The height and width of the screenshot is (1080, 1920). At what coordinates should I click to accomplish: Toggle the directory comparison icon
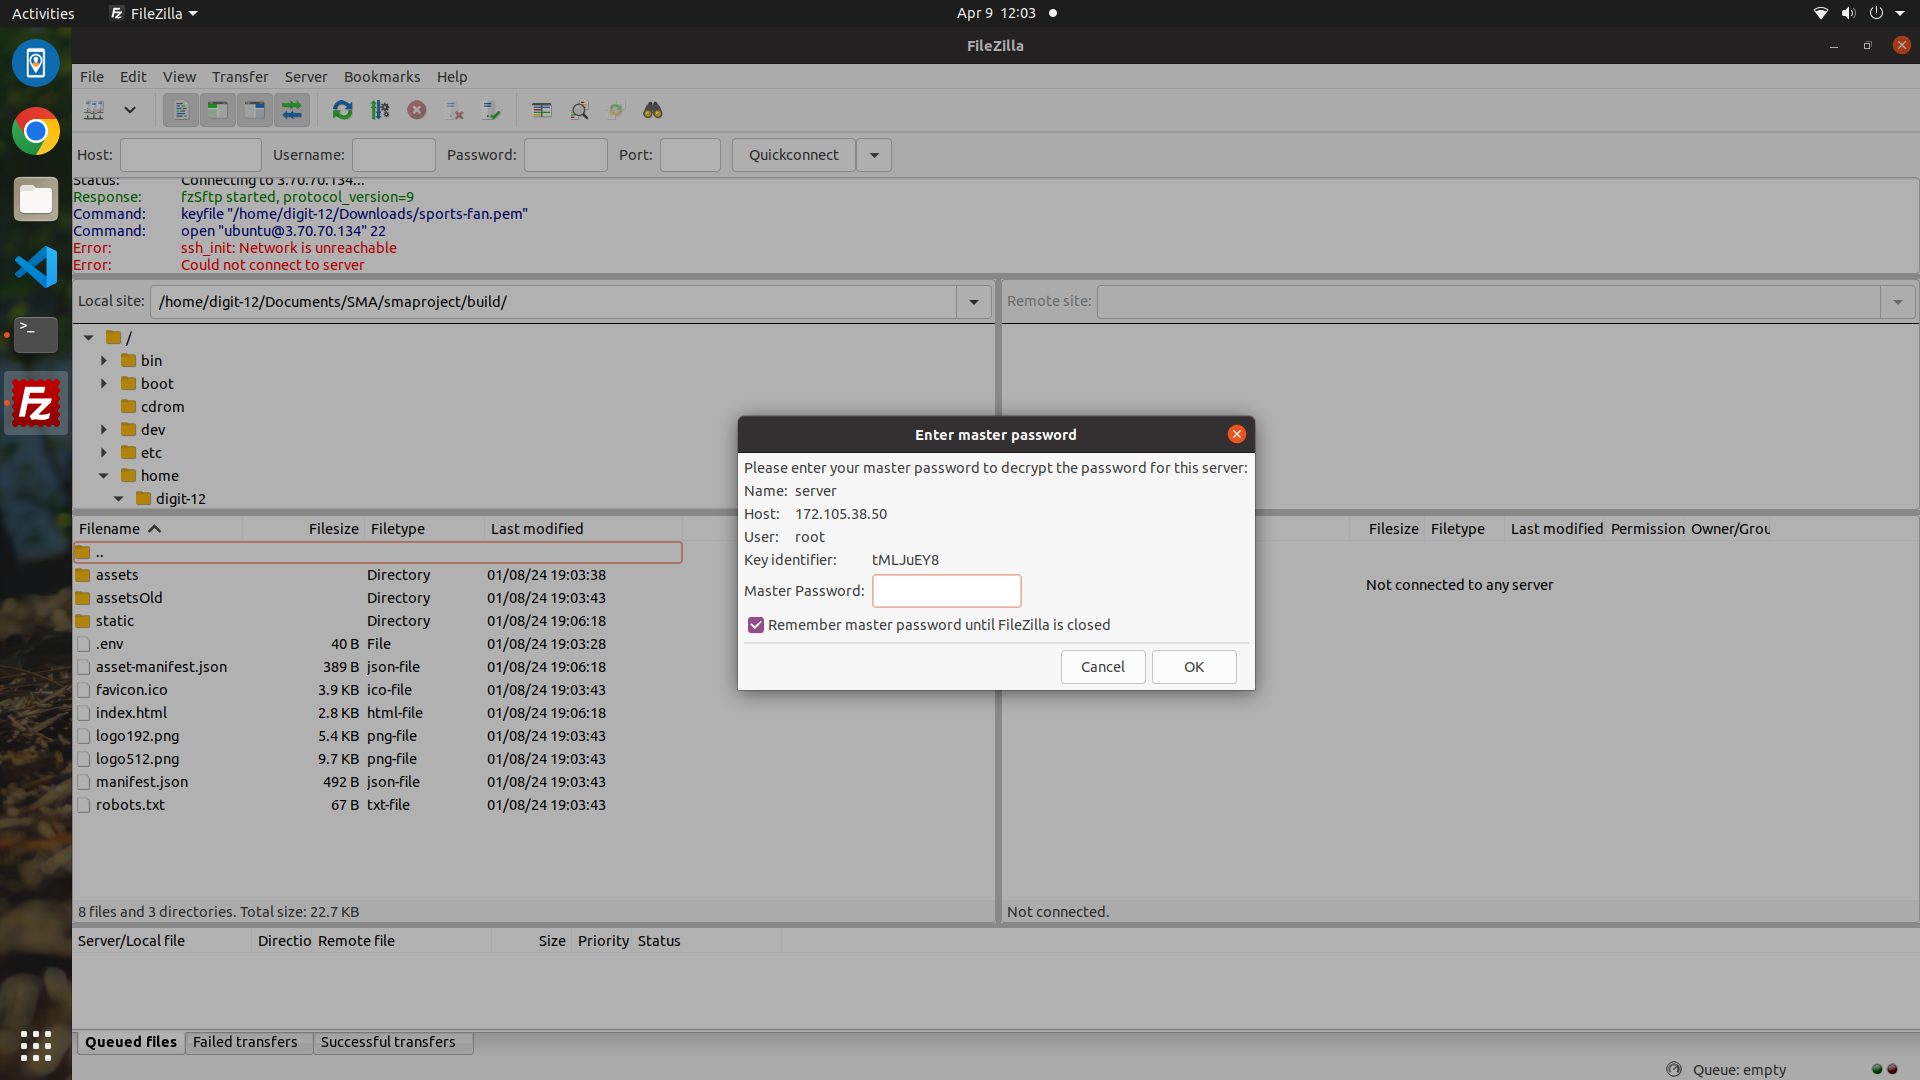tap(579, 110)
